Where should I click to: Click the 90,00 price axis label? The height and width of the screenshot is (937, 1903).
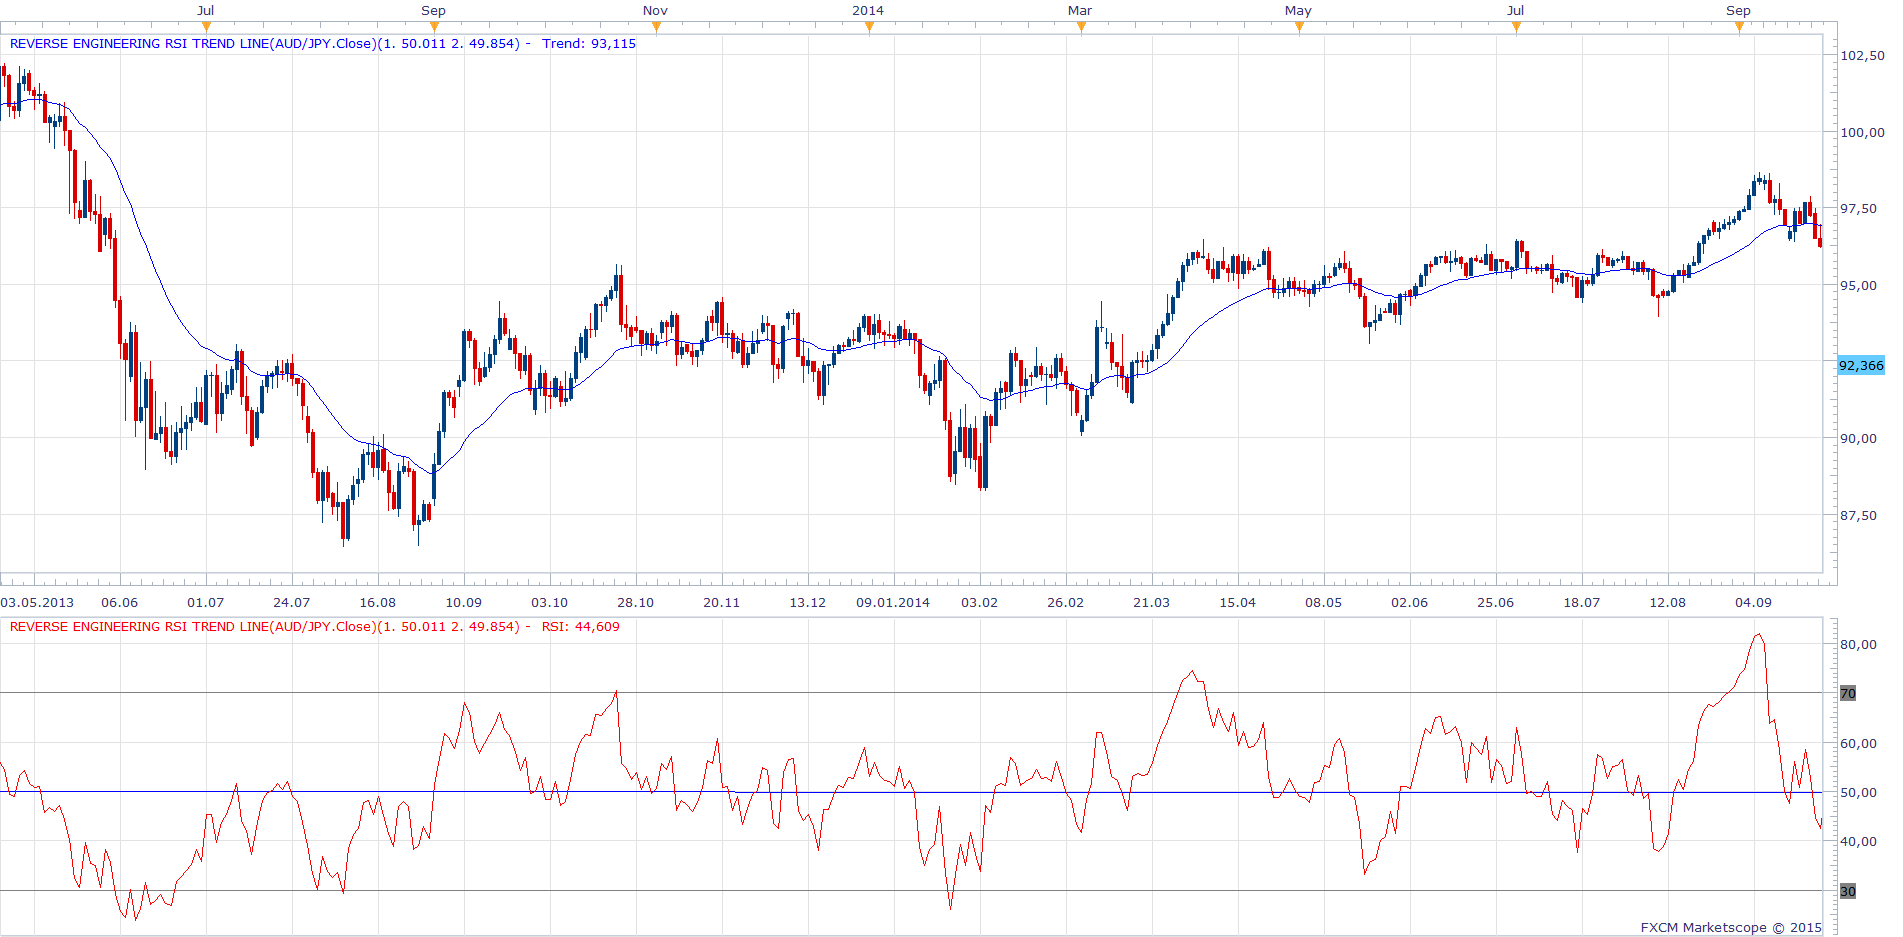click(x=1859, y=438)
